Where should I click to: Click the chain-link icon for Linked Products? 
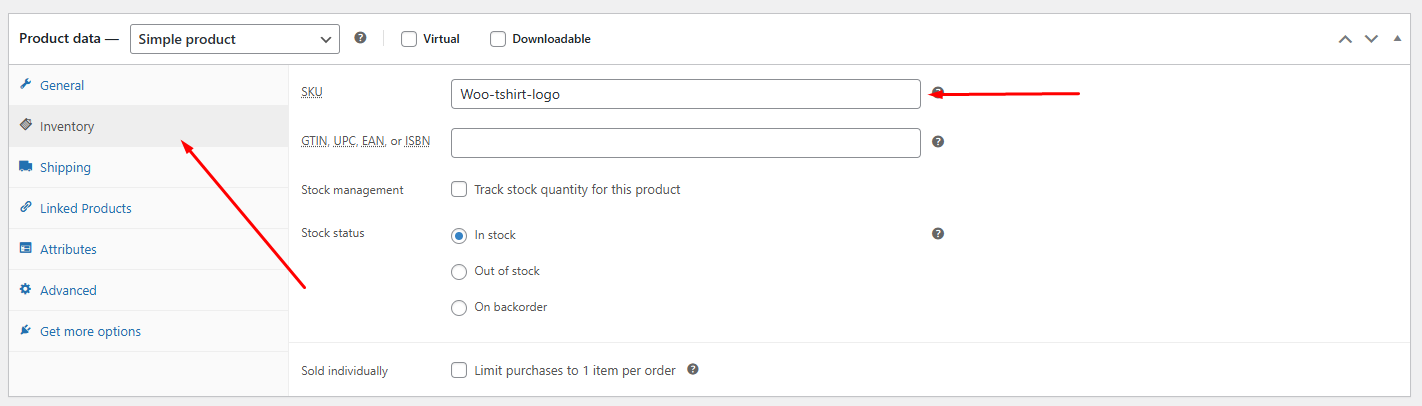coord(26,208)
